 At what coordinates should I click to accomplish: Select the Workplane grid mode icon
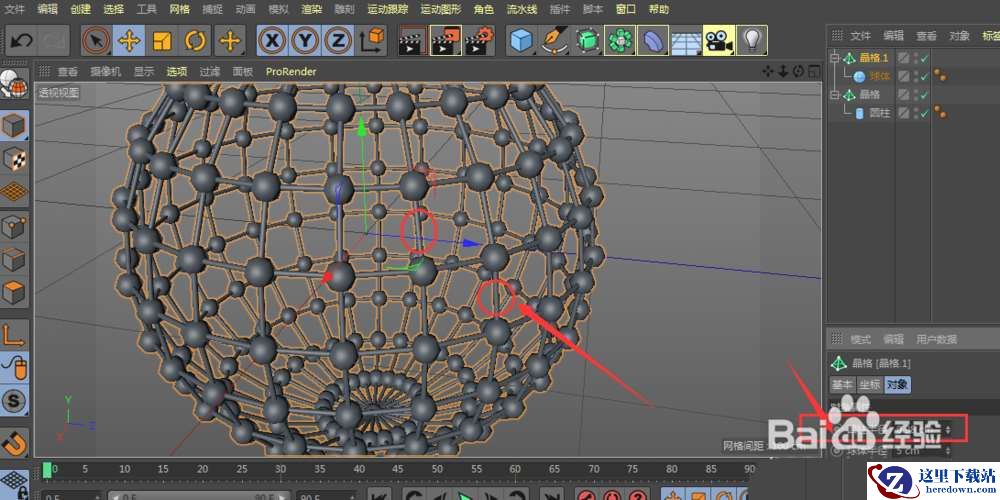[14, 192]
